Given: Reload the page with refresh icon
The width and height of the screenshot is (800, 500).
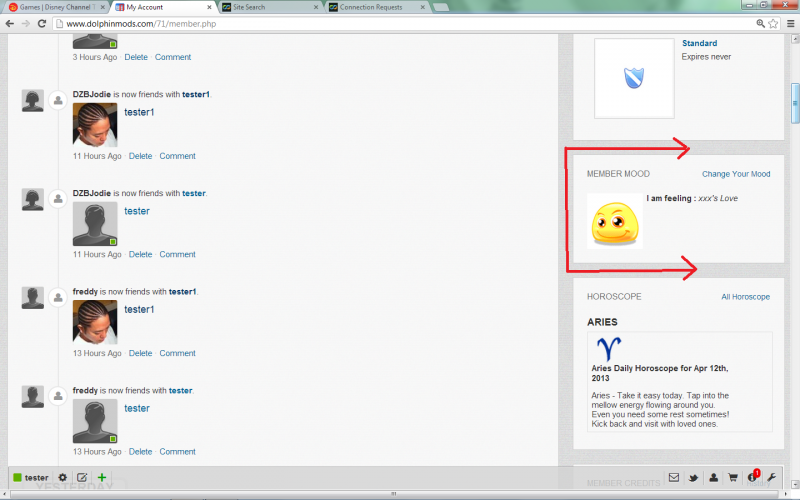Looking at the screenshot, I should pyautogui.click(x=42, y=23).
